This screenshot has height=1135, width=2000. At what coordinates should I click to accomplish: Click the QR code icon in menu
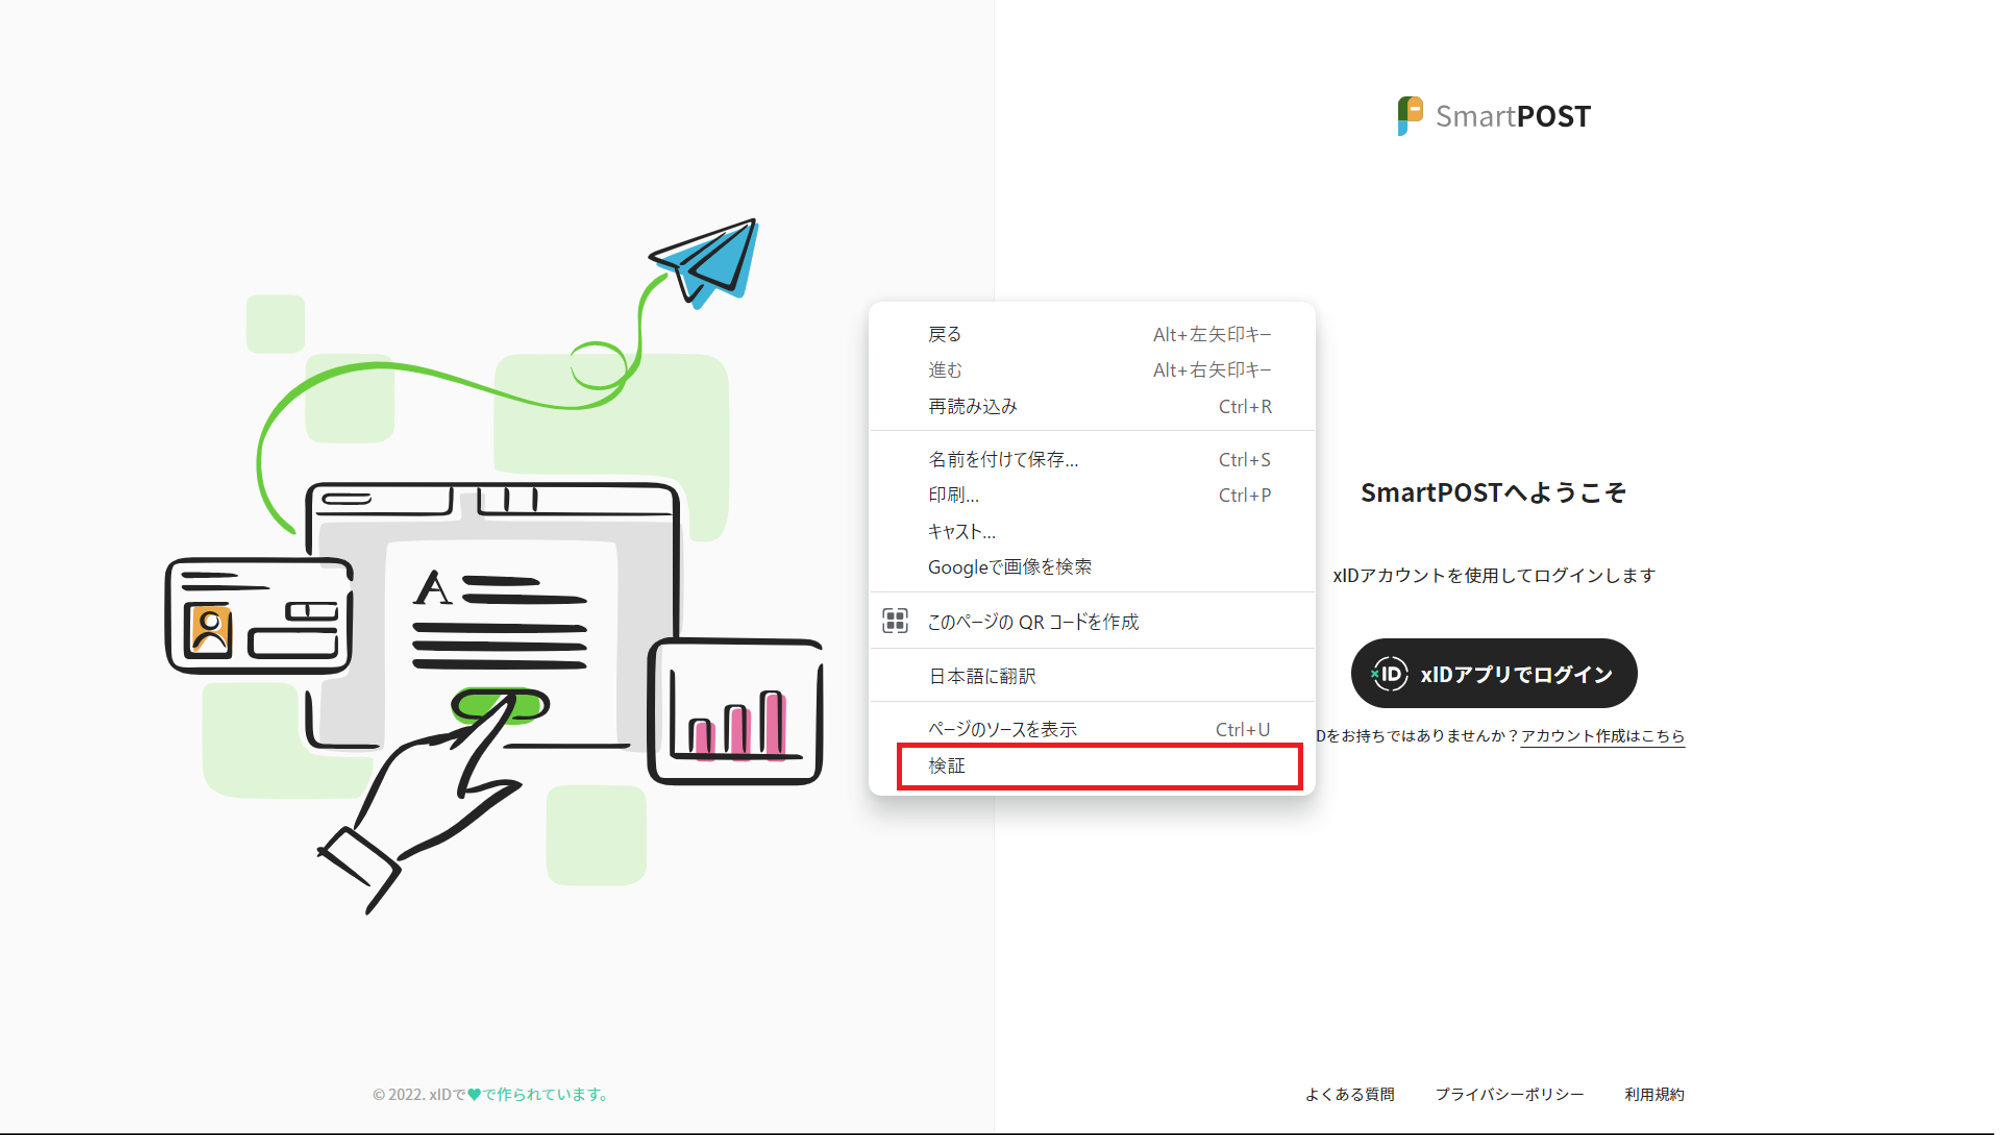click(895, 621)
